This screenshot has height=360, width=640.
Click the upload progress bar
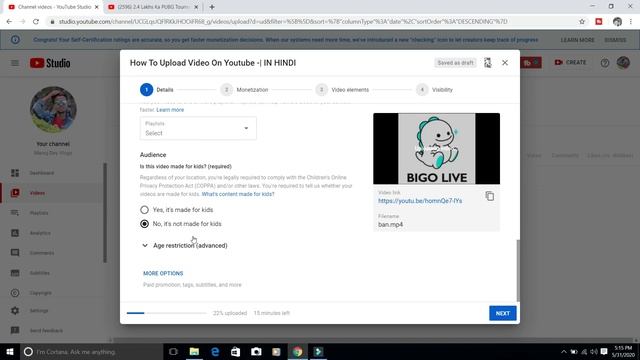click(167, 313)
